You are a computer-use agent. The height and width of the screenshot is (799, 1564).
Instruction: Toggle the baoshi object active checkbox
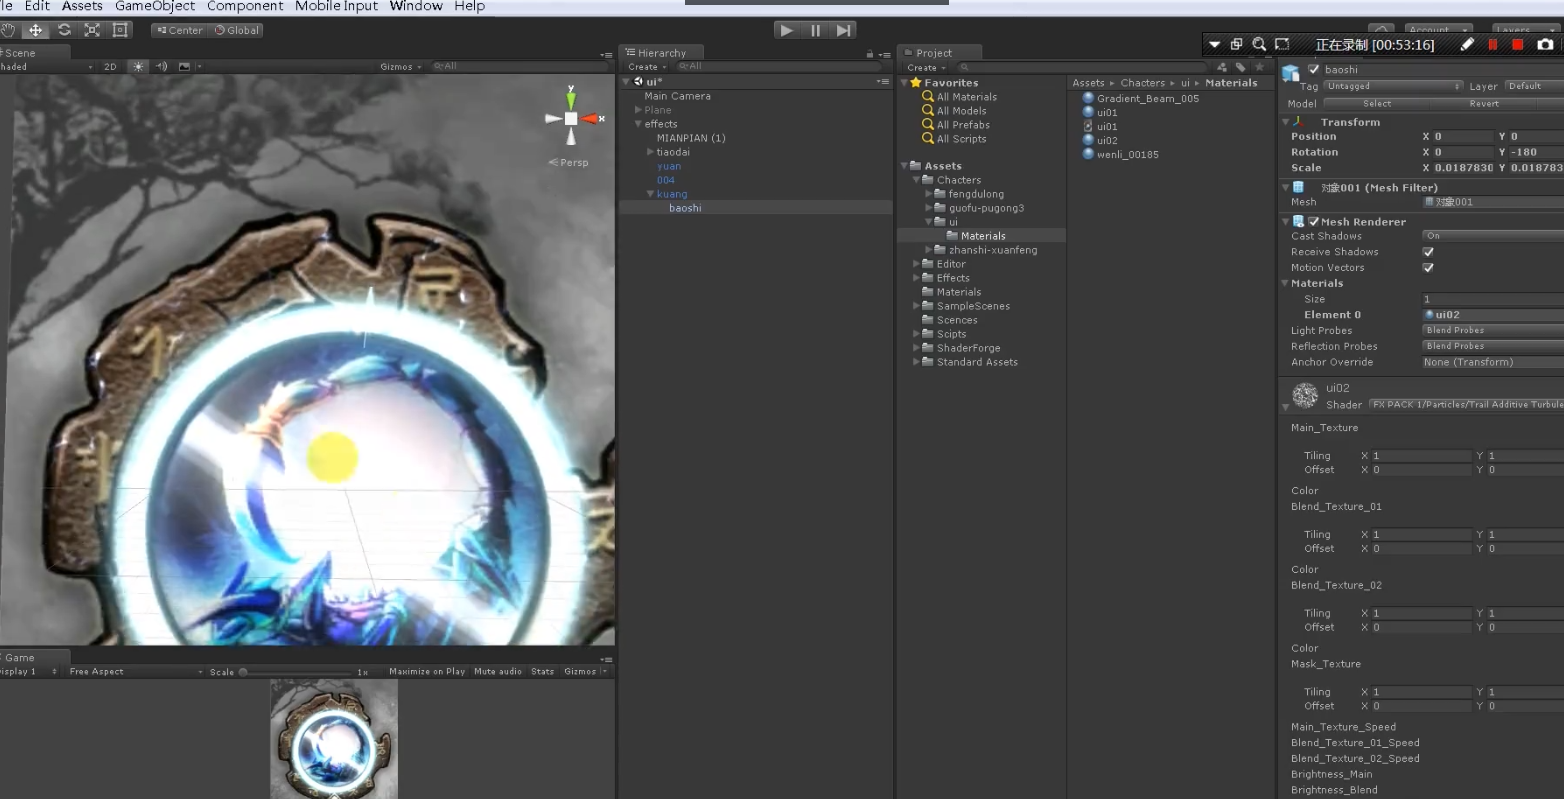1314,69
